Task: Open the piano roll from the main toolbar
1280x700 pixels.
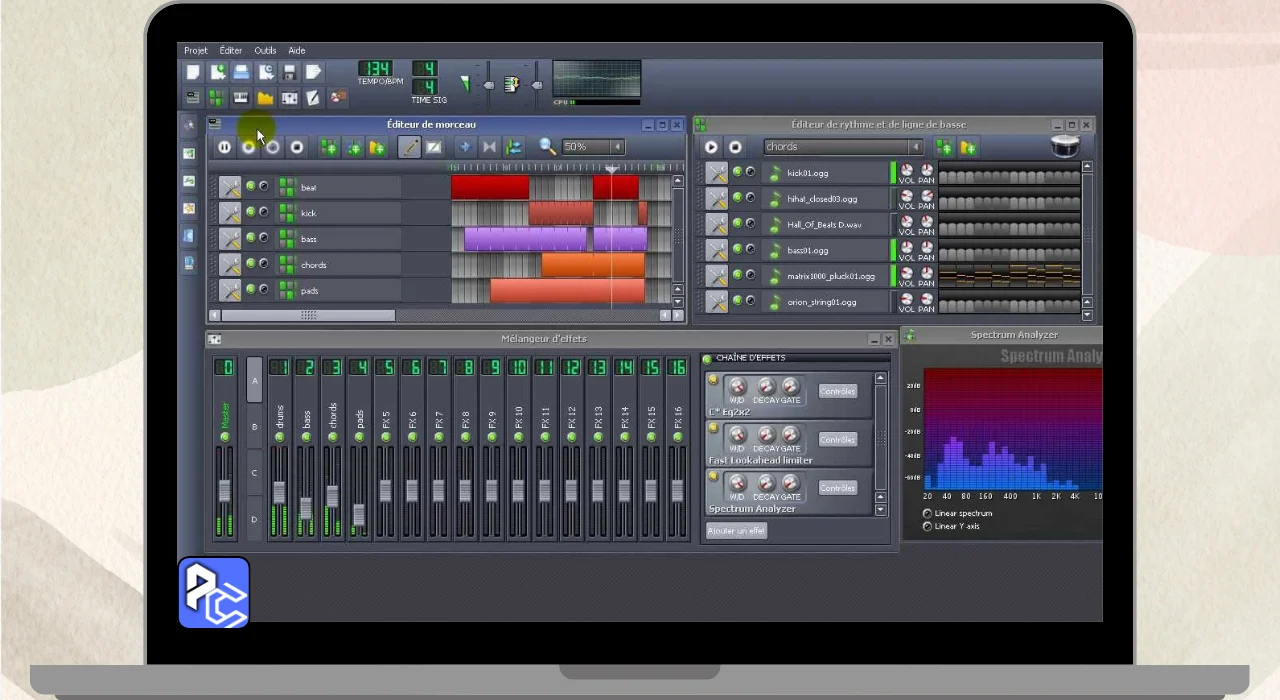Action: (x=241, y=98)
